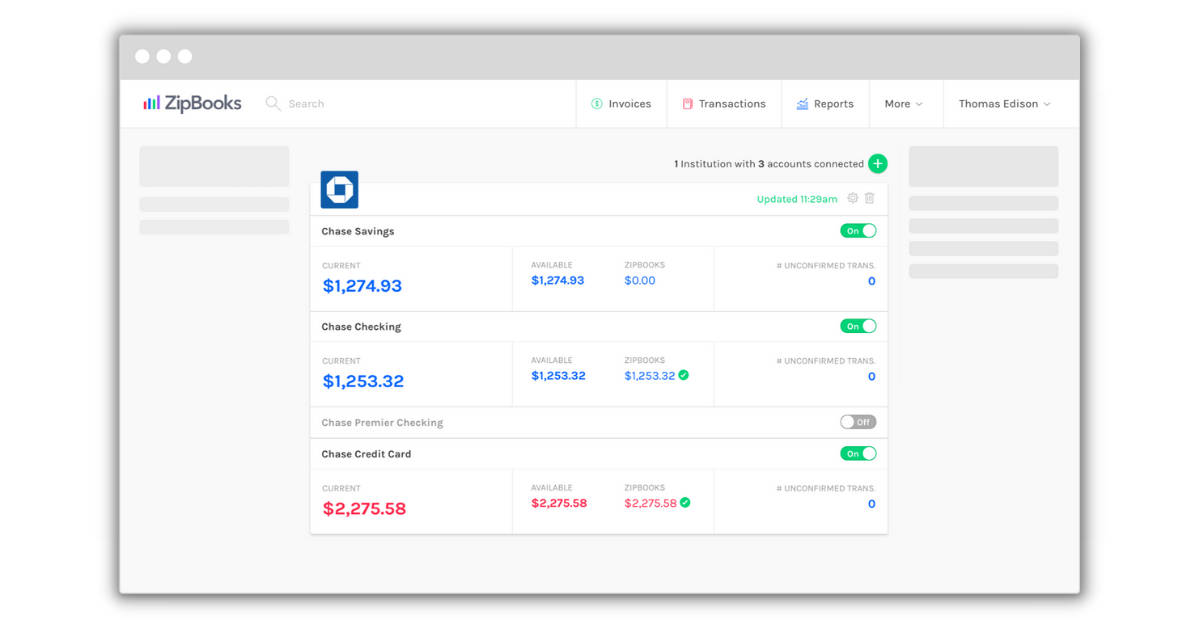The width and height of the screenshot is (1200, 630).
Task: Click the Updated 11:29am refresh link
Action: [795, 199]
